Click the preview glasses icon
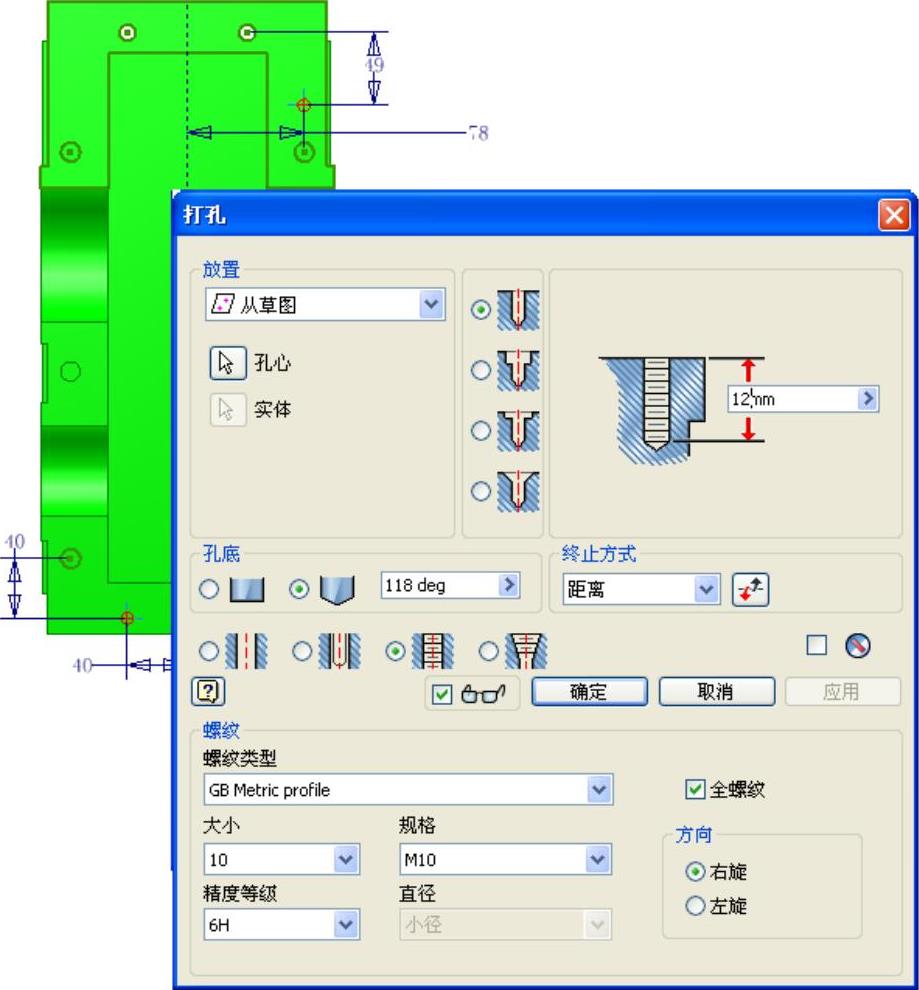This screenshot has height=990, width=919. tap(483, 694)
